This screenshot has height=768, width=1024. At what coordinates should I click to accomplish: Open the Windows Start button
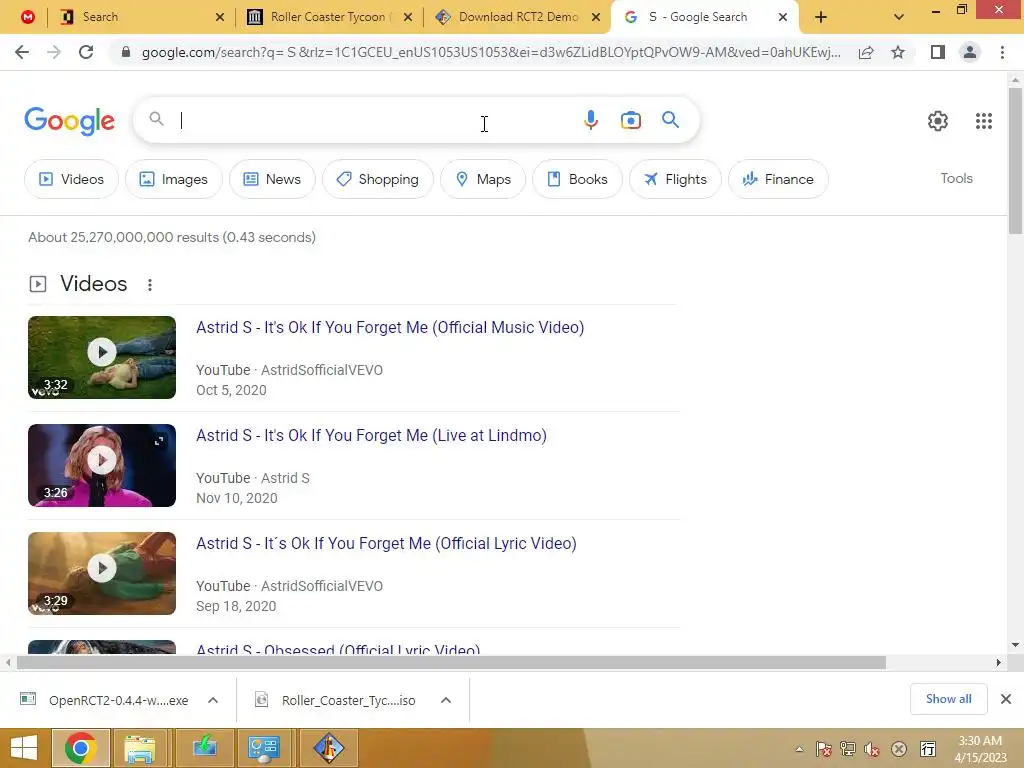[24, 748]
